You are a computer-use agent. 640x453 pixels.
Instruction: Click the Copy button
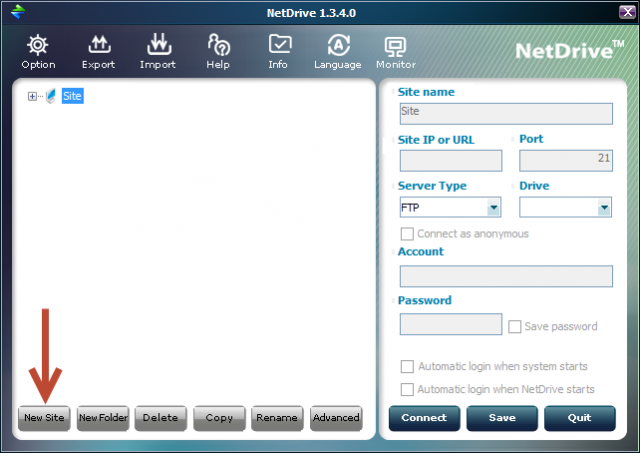(x=219, y=418)
